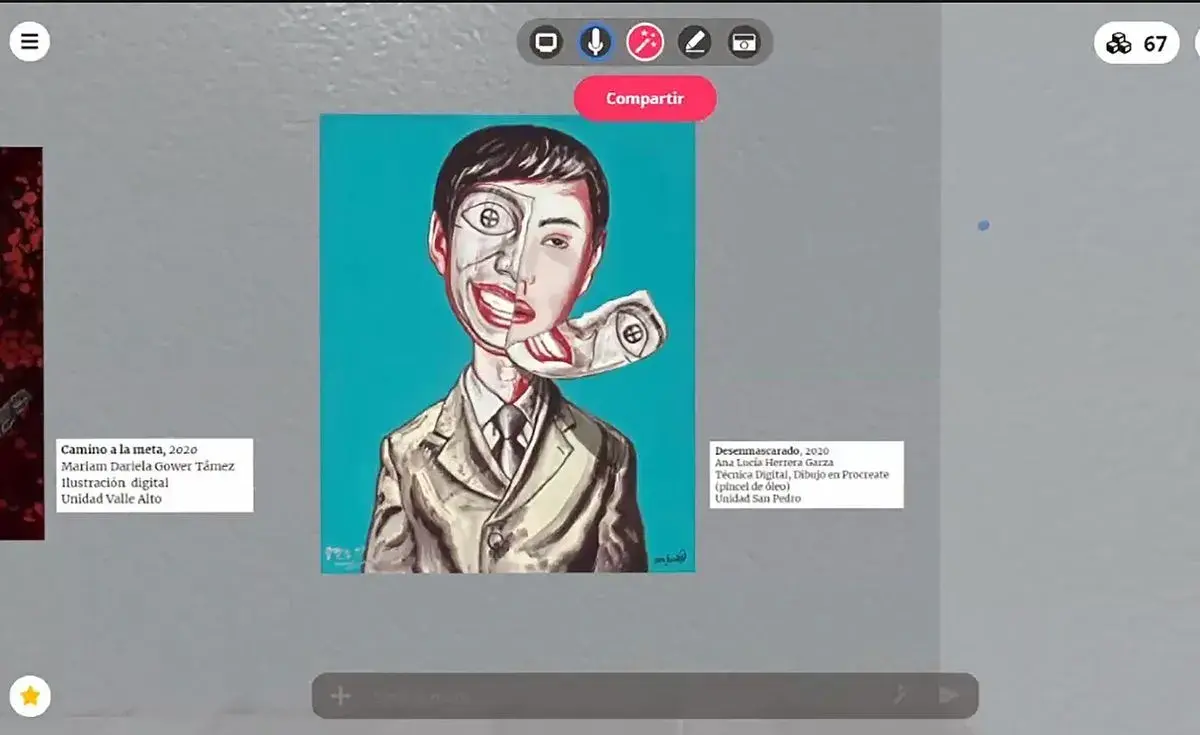The image size is (1200, 735).
Task: Click the emote icon in chat bar
Action: [900, 696]
